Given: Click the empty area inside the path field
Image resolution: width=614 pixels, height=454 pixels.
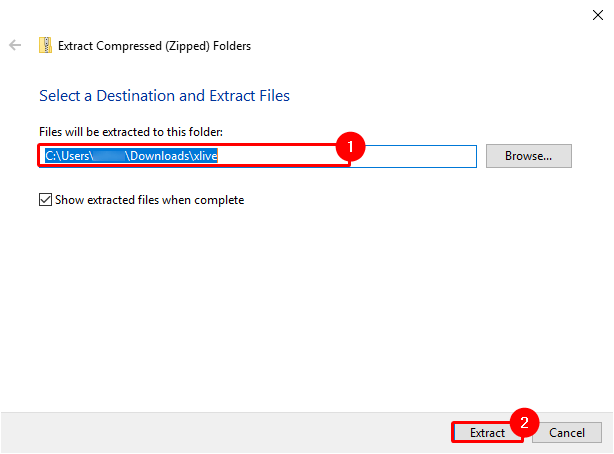Looking at the screenshot, I should point(420,156).
